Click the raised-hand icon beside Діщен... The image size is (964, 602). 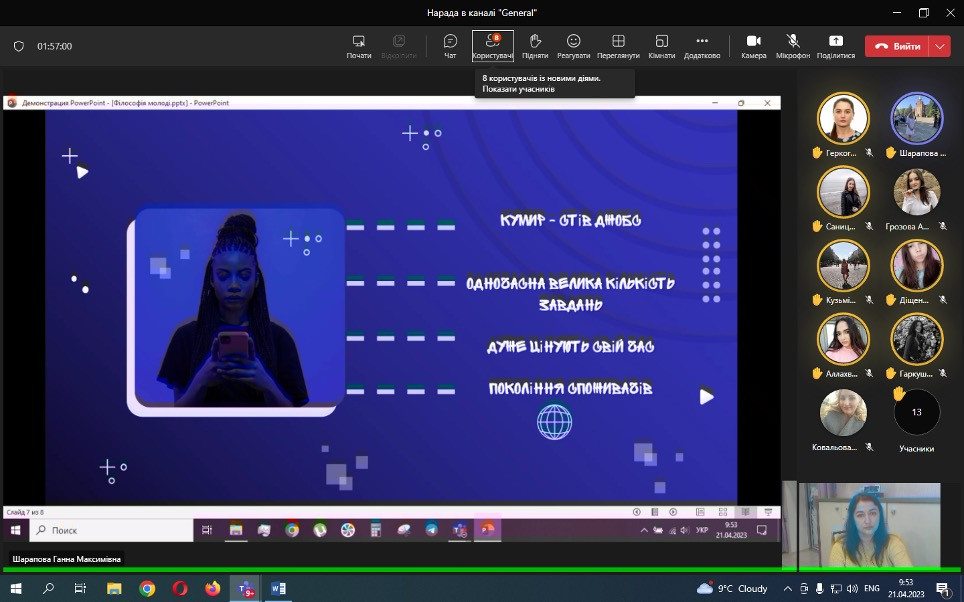coord(891,300)
